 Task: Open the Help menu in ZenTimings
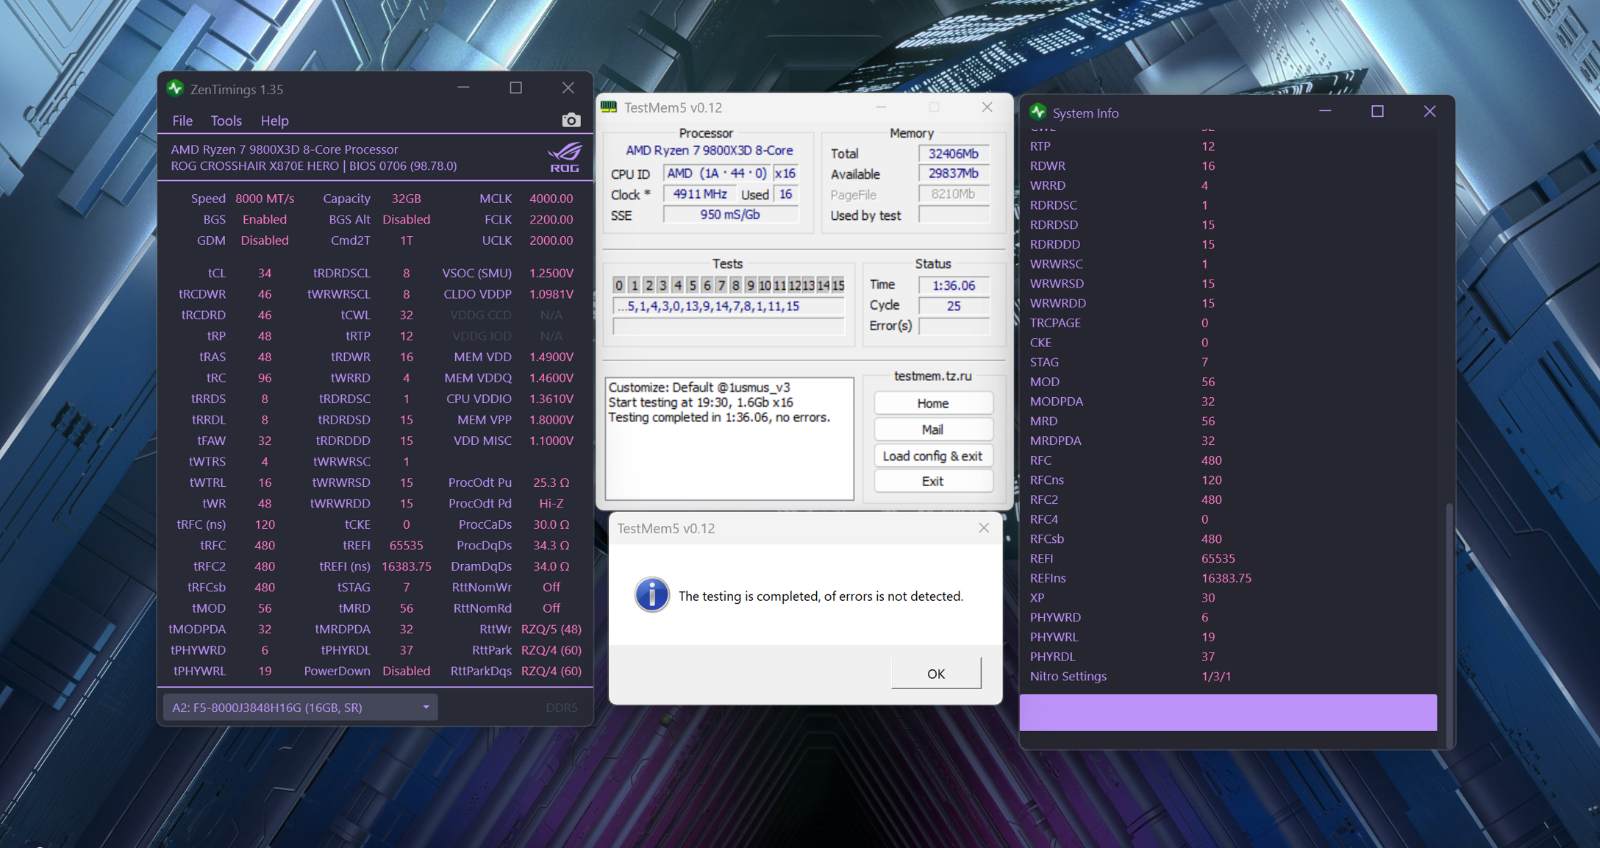tap(275, 121)
